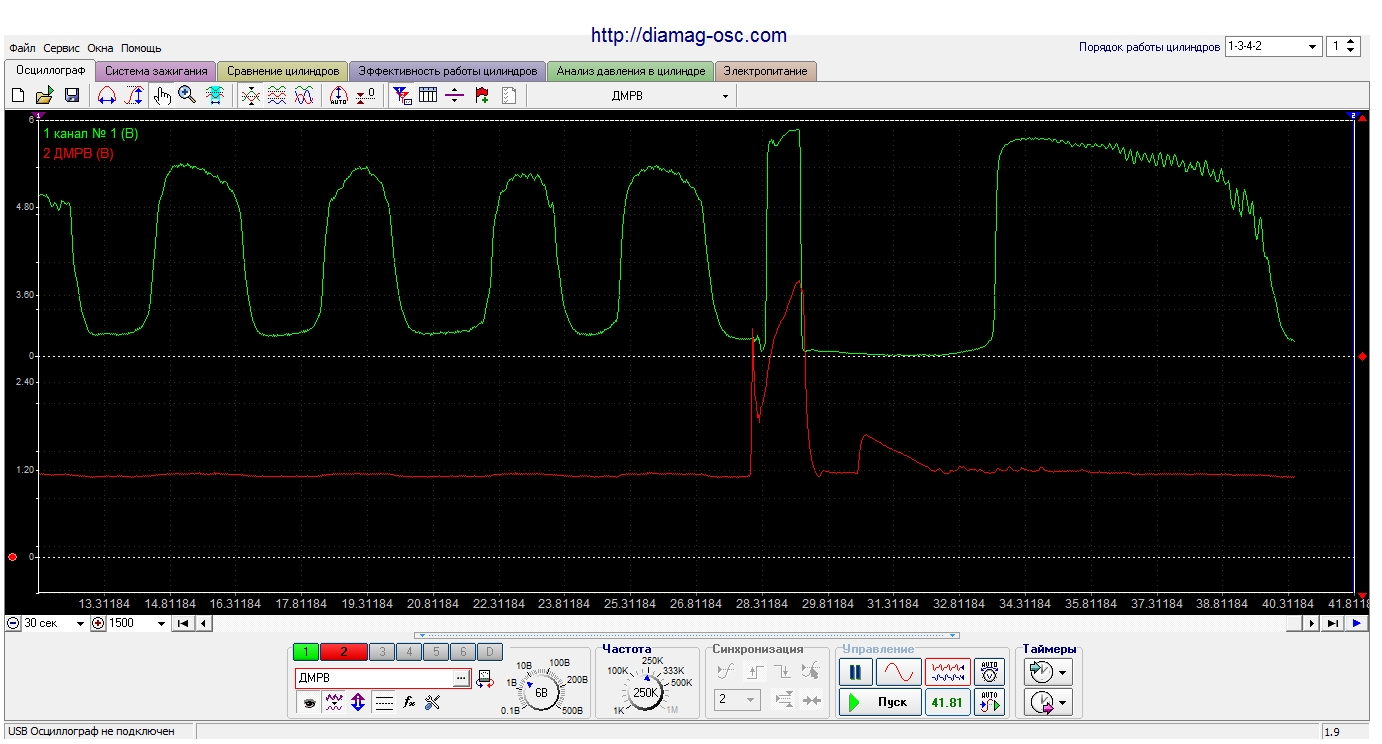Open the Сервис menu
The width and height of the screenshot is (1382, 744).
pyautogui.click(x=61, y=48)
